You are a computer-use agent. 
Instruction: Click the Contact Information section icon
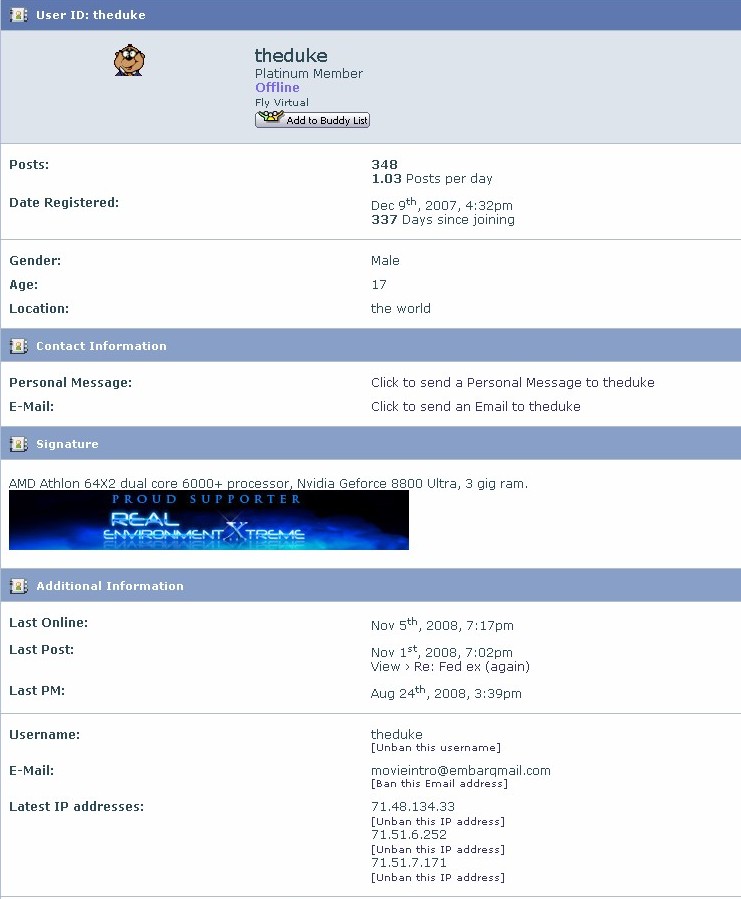click(18, 346)
